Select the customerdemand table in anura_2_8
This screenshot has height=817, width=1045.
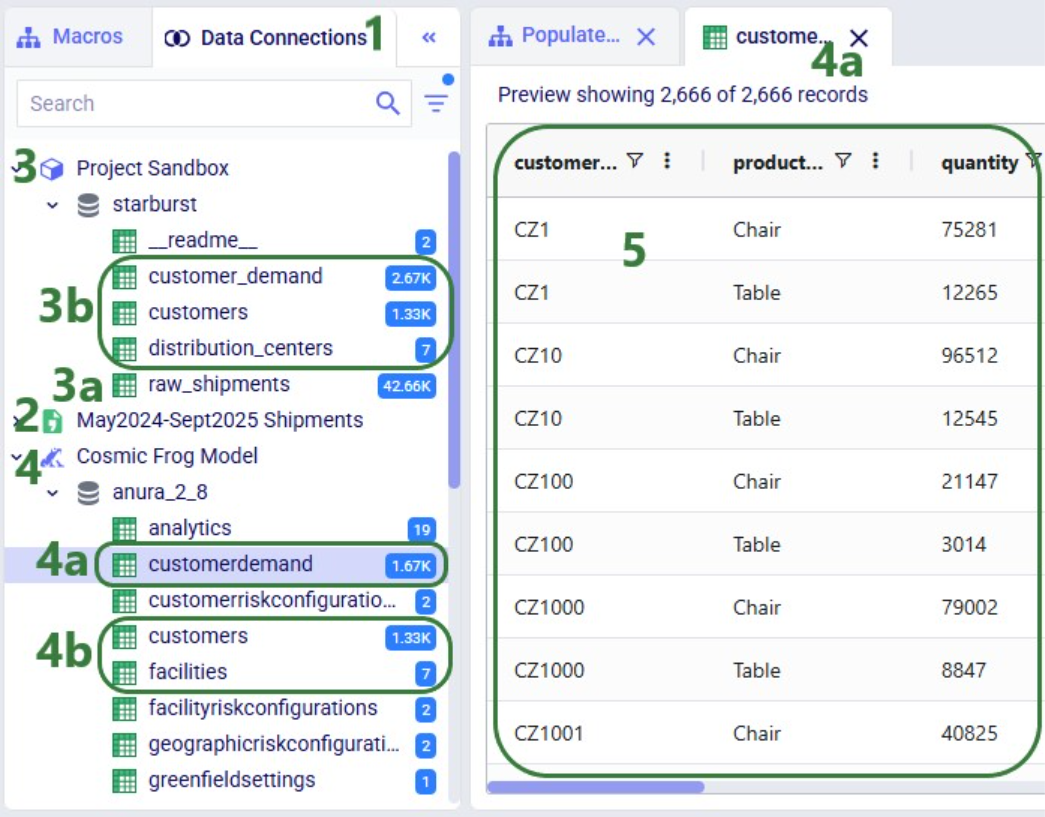(x=231, y=564)
